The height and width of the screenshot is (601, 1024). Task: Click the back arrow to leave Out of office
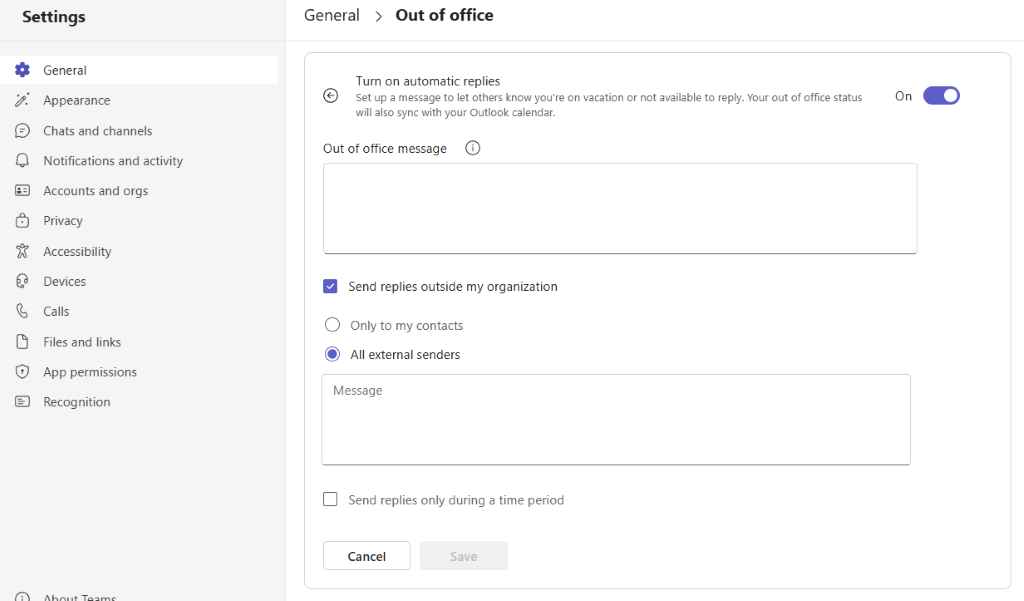pos(330,95)
